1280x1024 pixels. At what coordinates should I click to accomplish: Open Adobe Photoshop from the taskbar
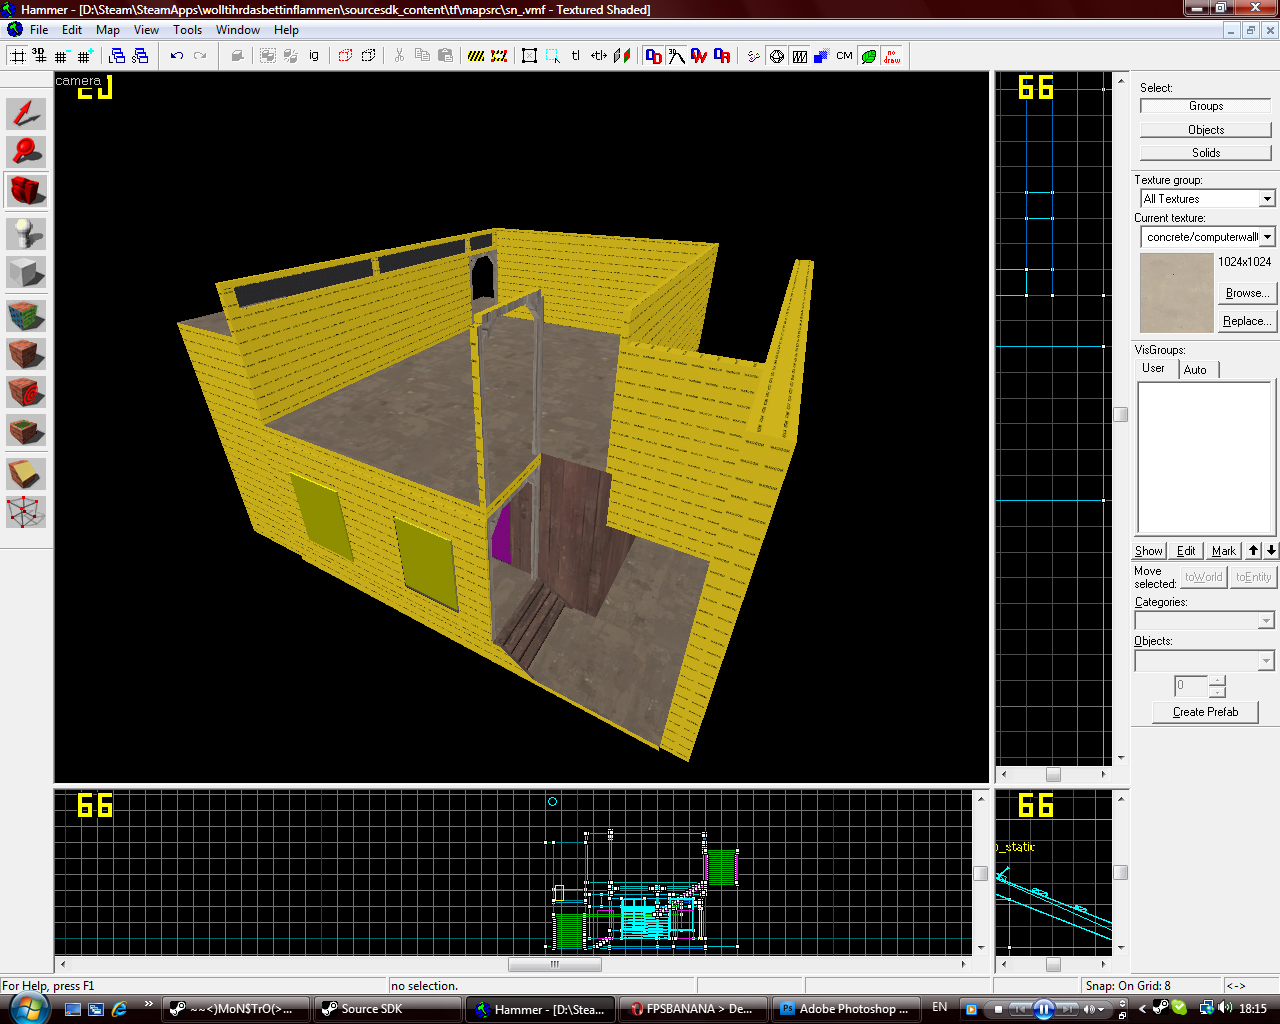point(843,1009)
